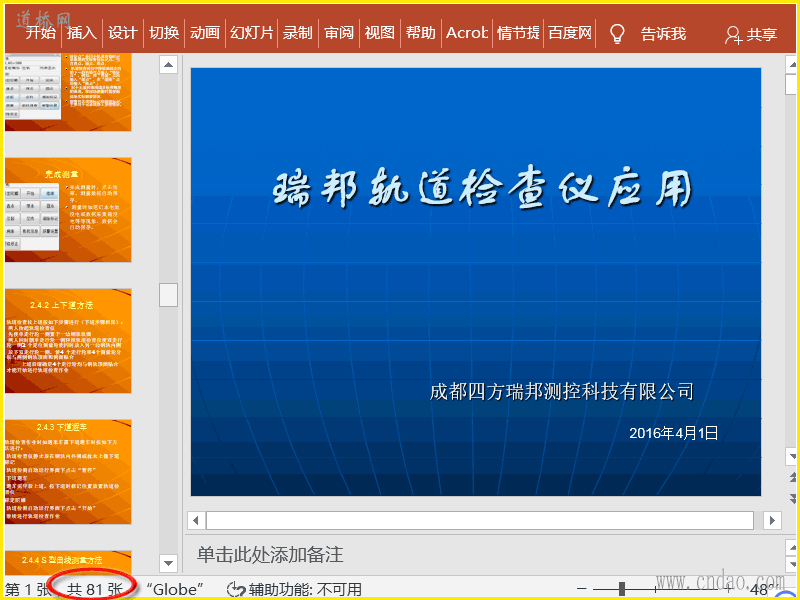The width and height of the screenshot is (800, 600).
Task: Click the subtitle 成都四方瑞邦测控科技有限公司
Action: click(x=561, y=392)
